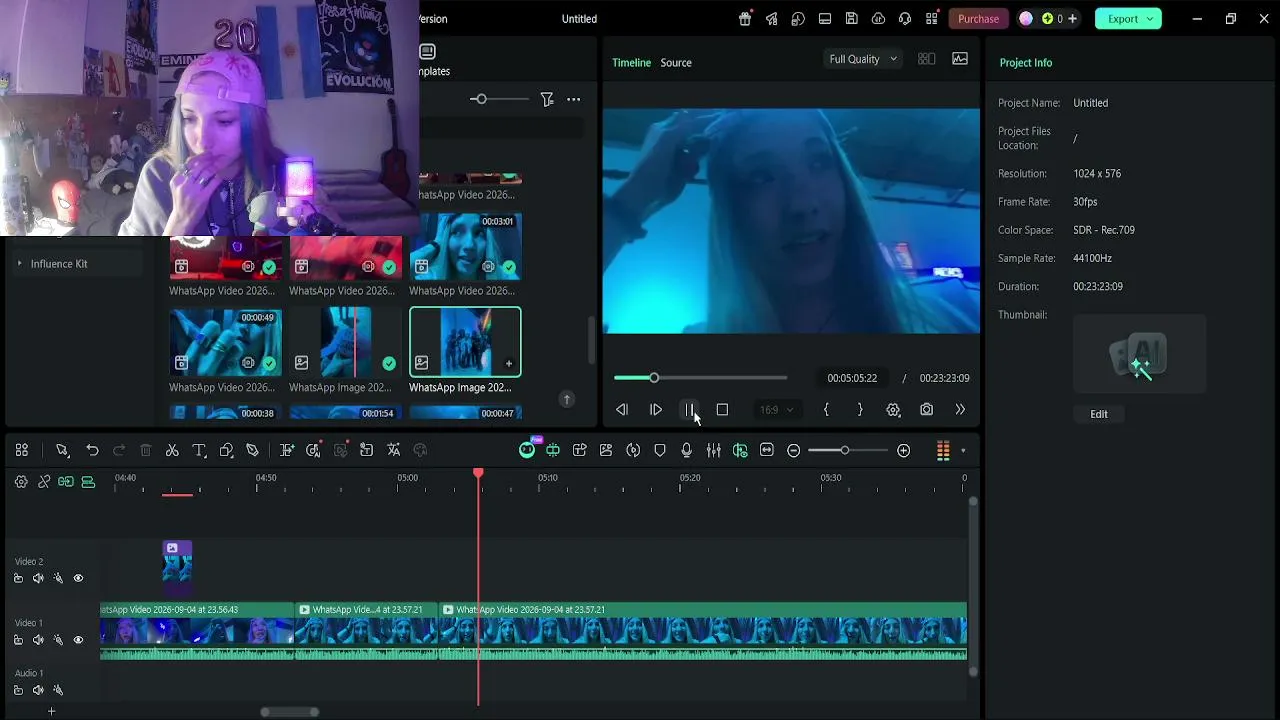This screenshot has width=1280, height=720.
Task: Click the Edit thumbnail button
Action: click(x=1099, y=414)
